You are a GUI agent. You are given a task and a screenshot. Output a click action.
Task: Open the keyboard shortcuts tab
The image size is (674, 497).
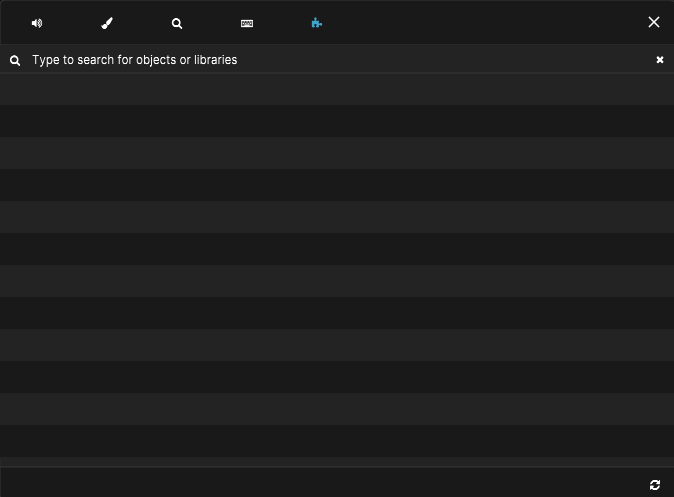(x=247, y=23)
